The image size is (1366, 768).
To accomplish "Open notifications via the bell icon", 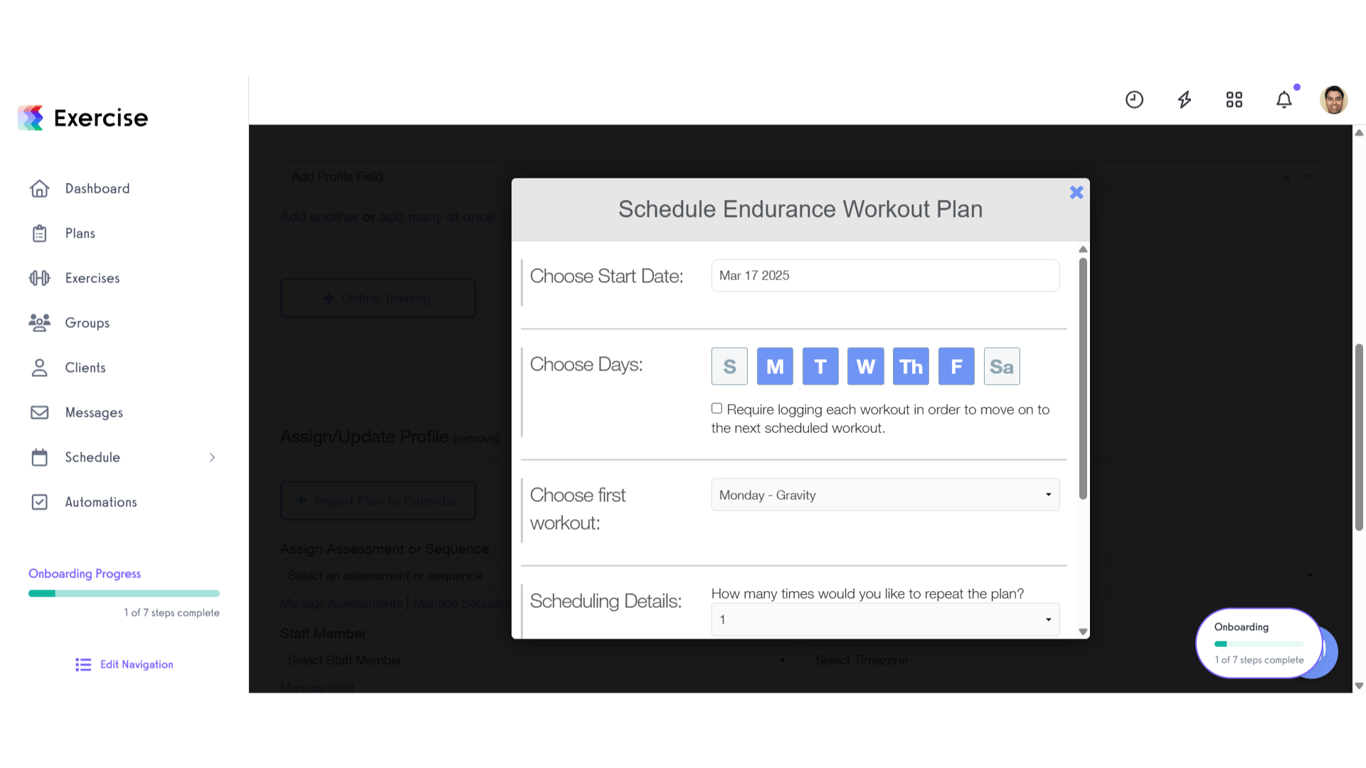I will click(x=1284, y=99).
